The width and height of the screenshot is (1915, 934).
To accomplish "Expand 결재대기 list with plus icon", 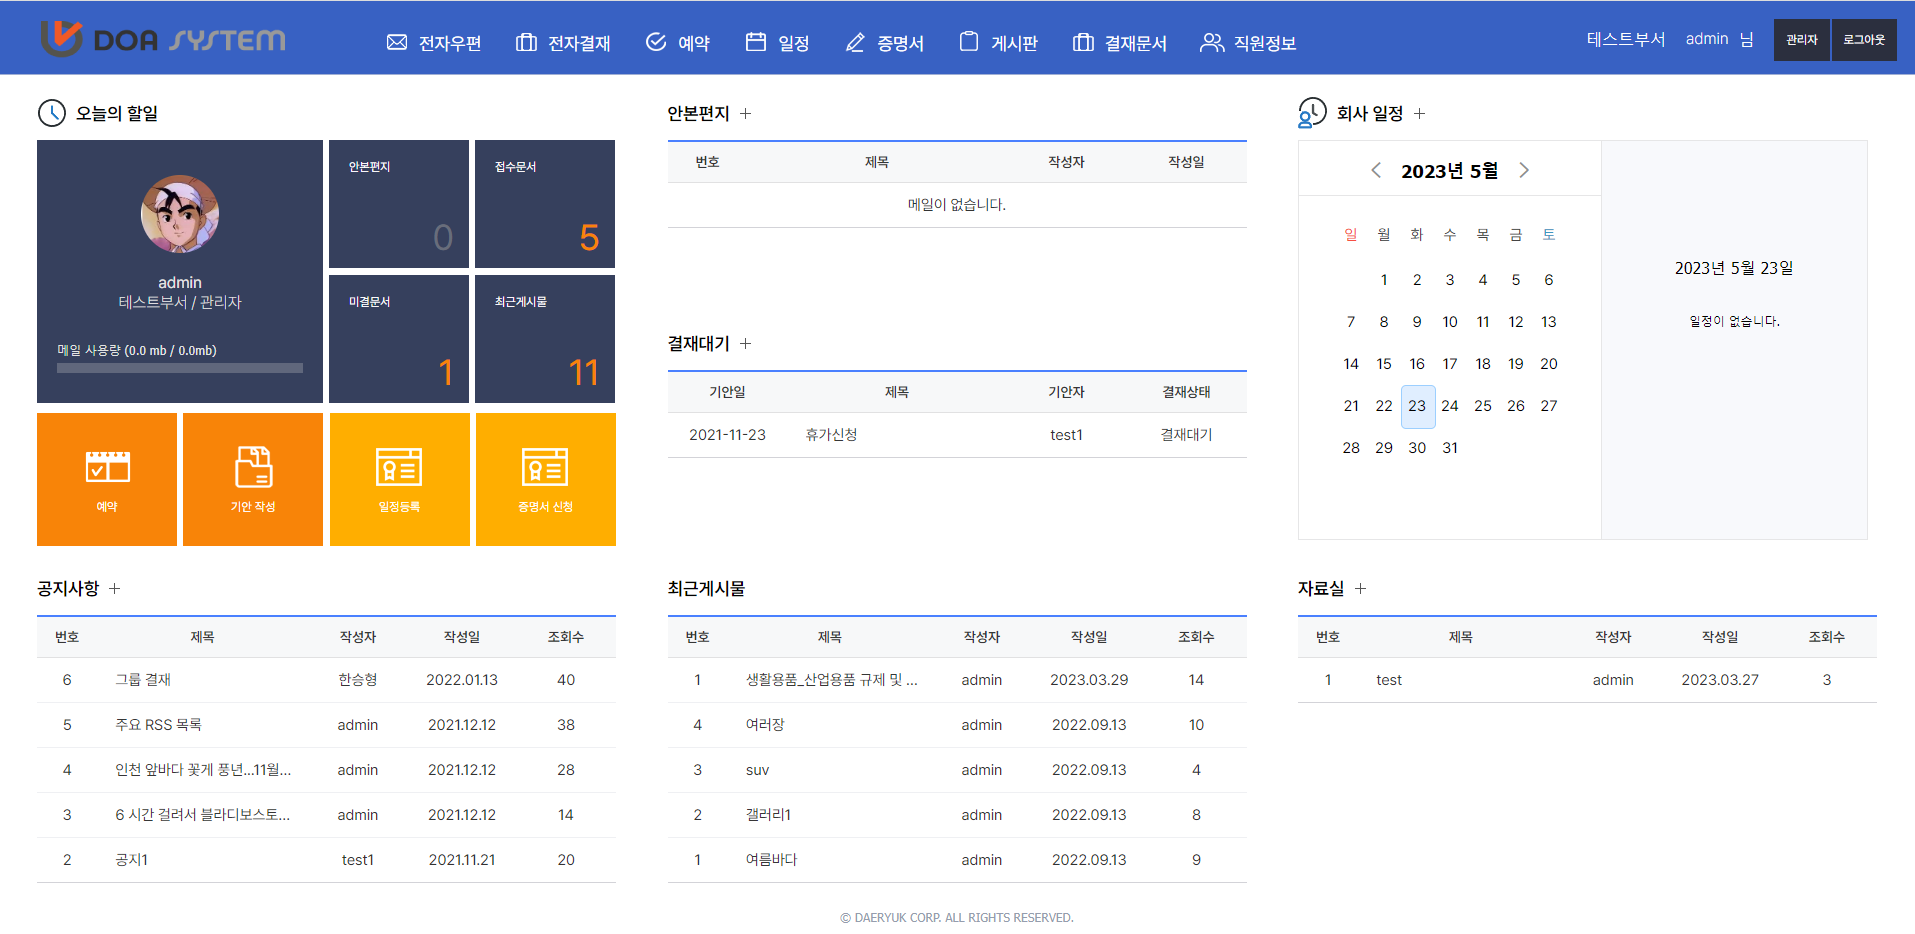I will pos(745,344).
